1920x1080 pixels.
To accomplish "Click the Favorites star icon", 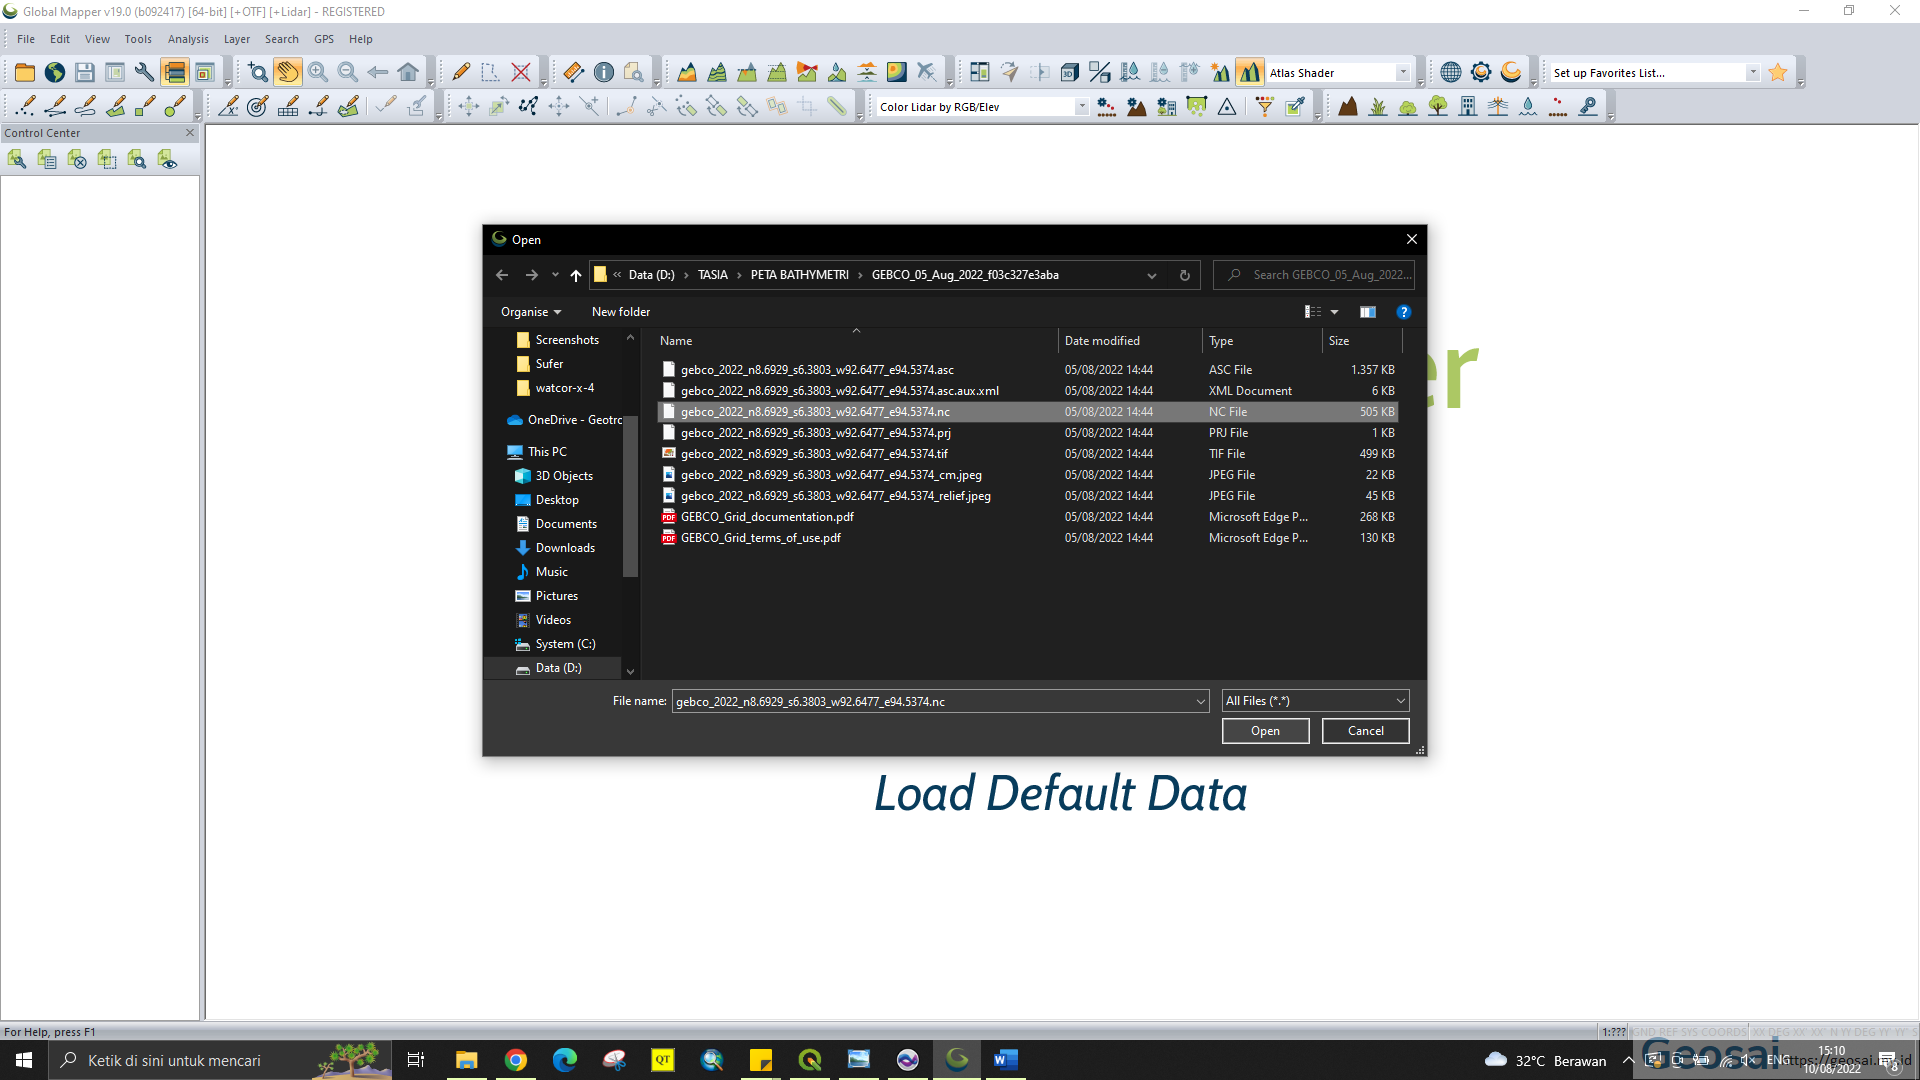I will coord(1777,71).
